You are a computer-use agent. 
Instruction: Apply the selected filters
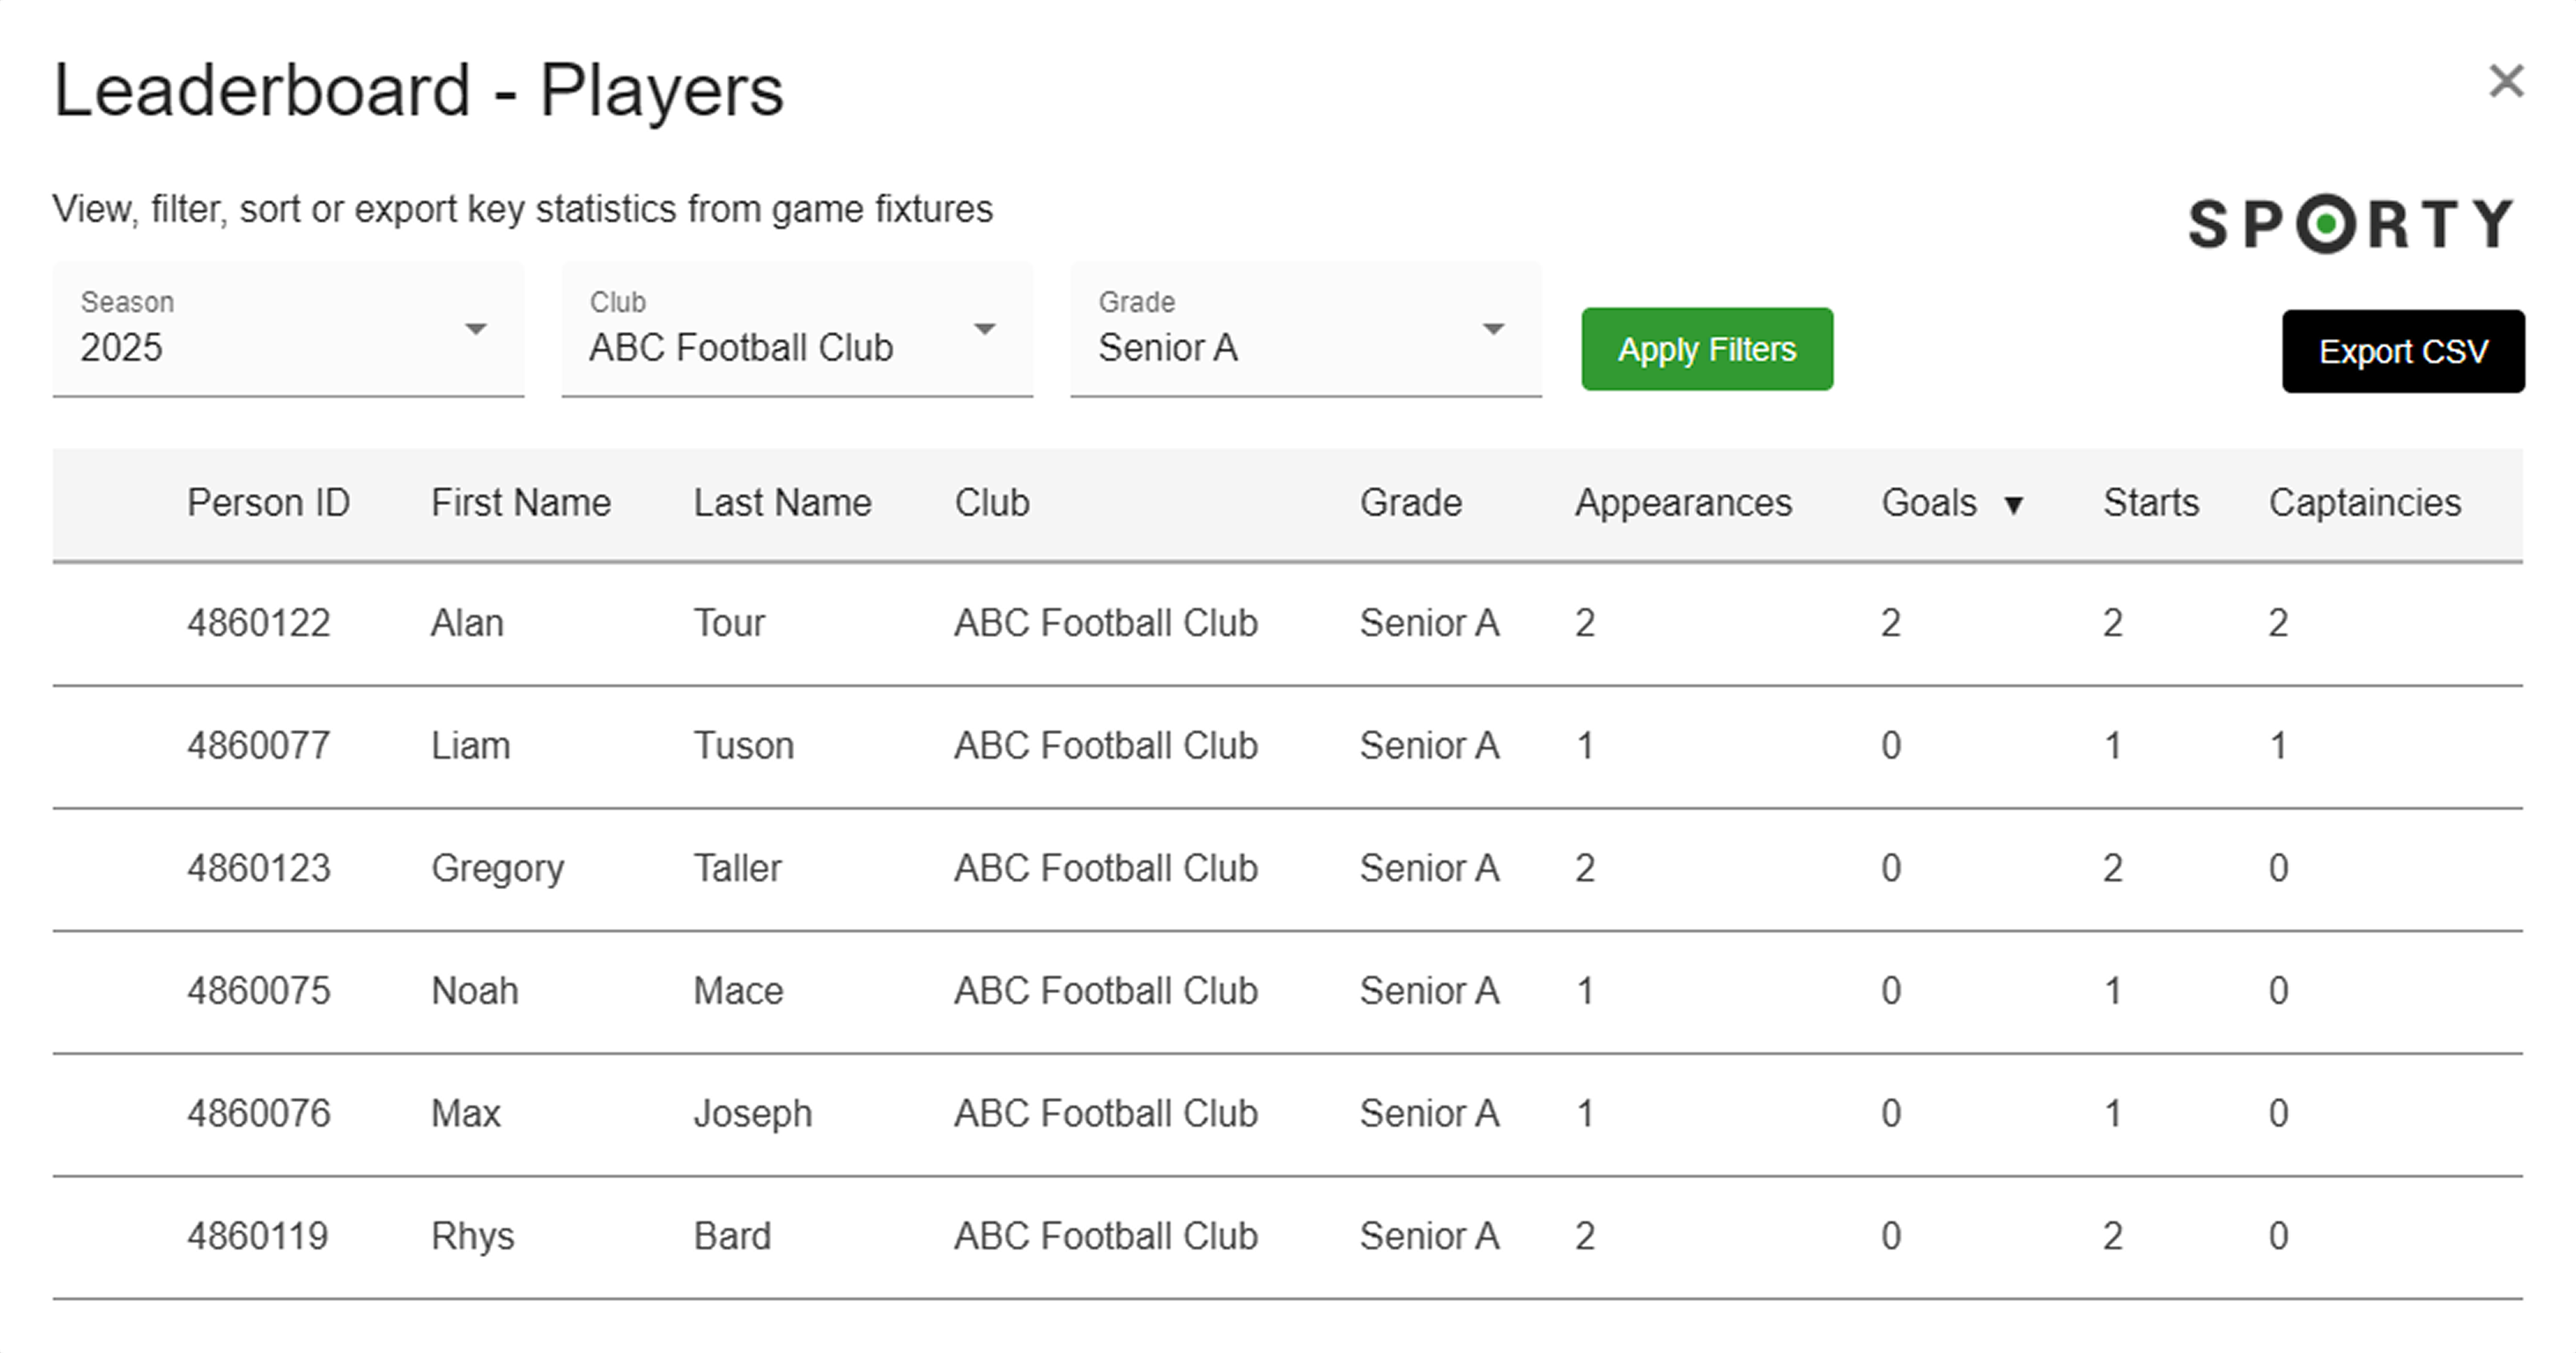(1707, 349)
